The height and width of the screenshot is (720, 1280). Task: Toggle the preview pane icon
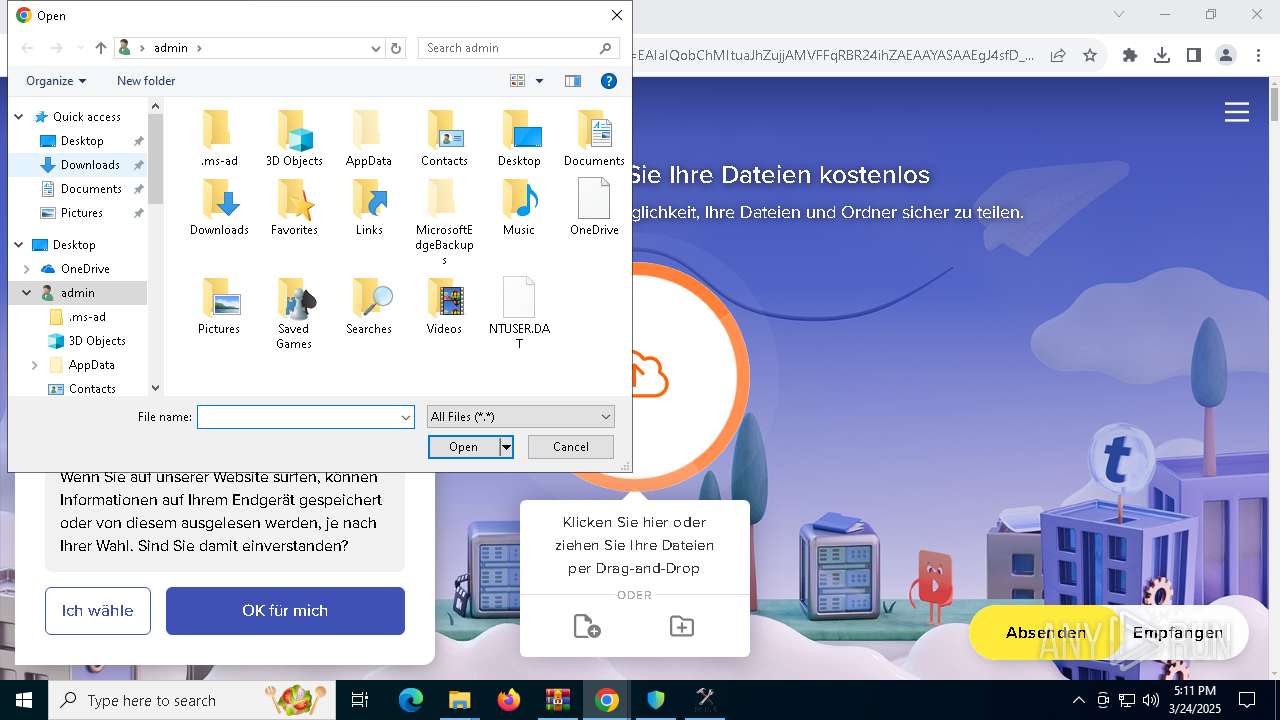[573, 81]
